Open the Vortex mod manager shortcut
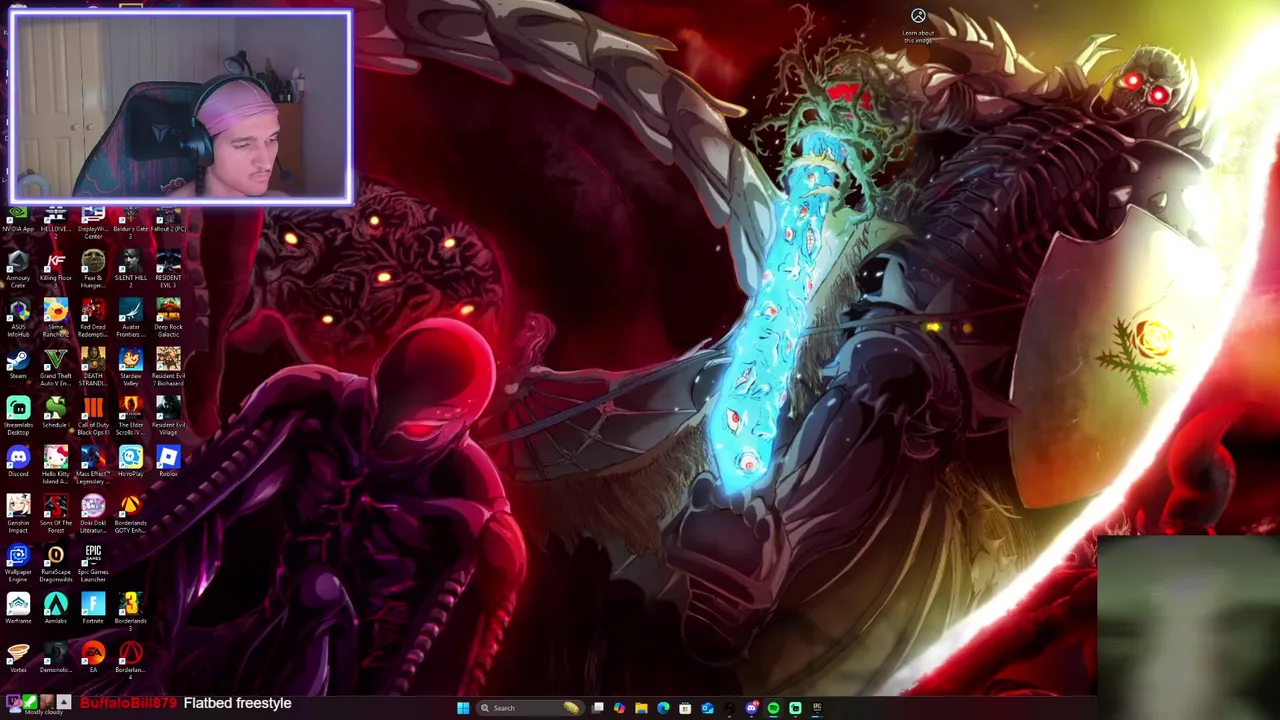This screenshot has height=720, width=1280. (18, 658)
